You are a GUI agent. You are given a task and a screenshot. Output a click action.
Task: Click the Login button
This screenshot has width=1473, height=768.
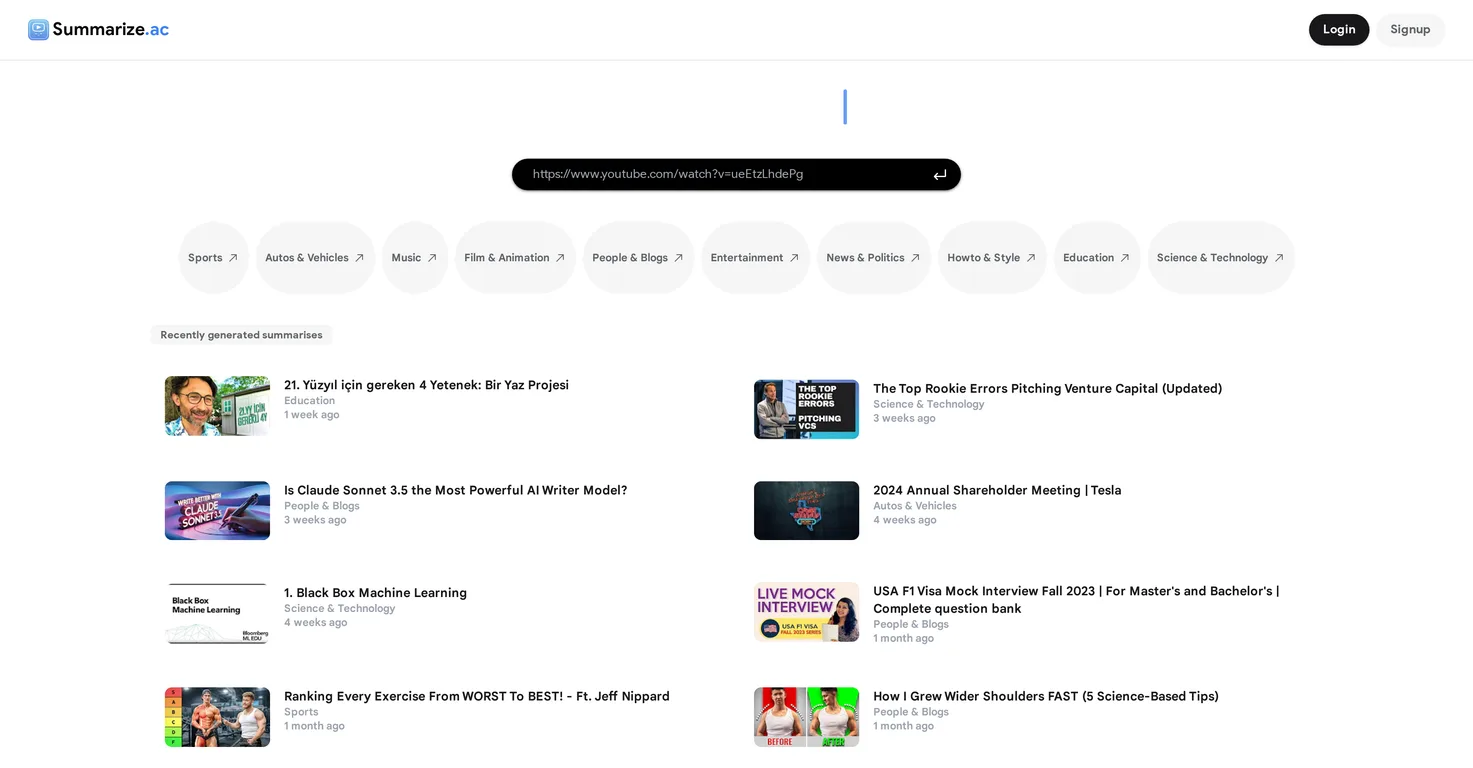click(1339, 30)
